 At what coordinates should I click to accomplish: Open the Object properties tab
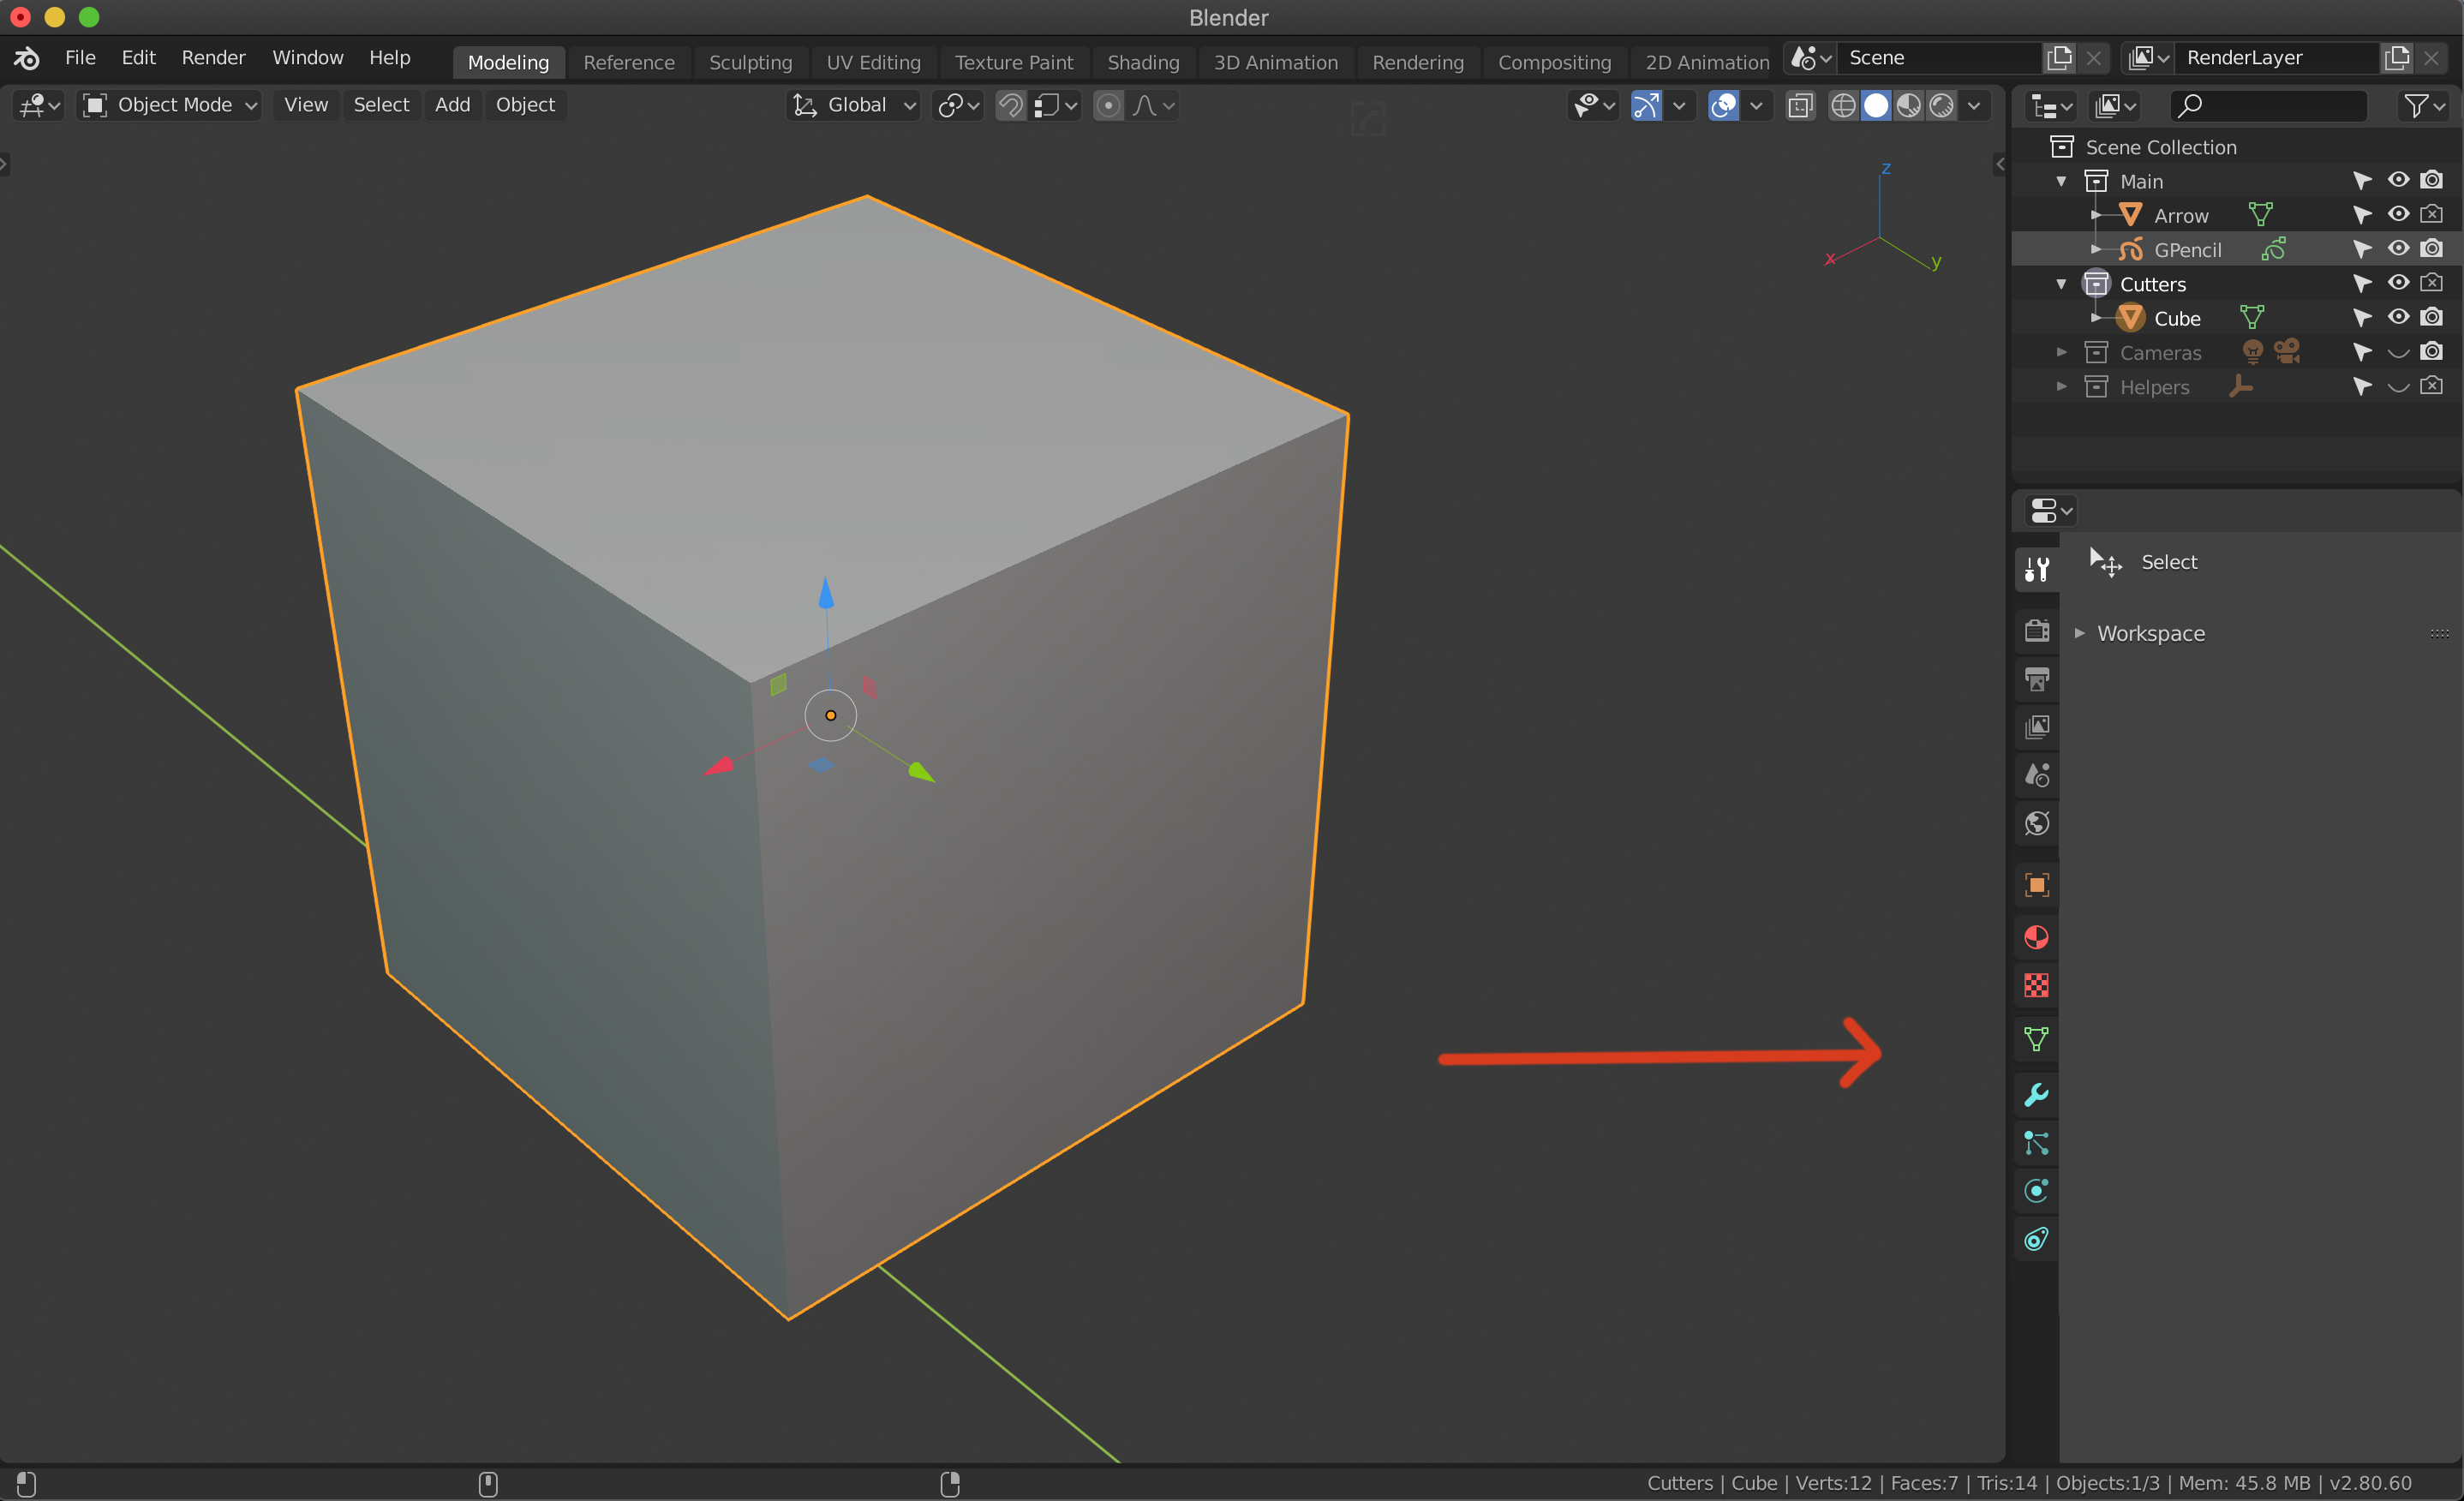coord(2036,885)
